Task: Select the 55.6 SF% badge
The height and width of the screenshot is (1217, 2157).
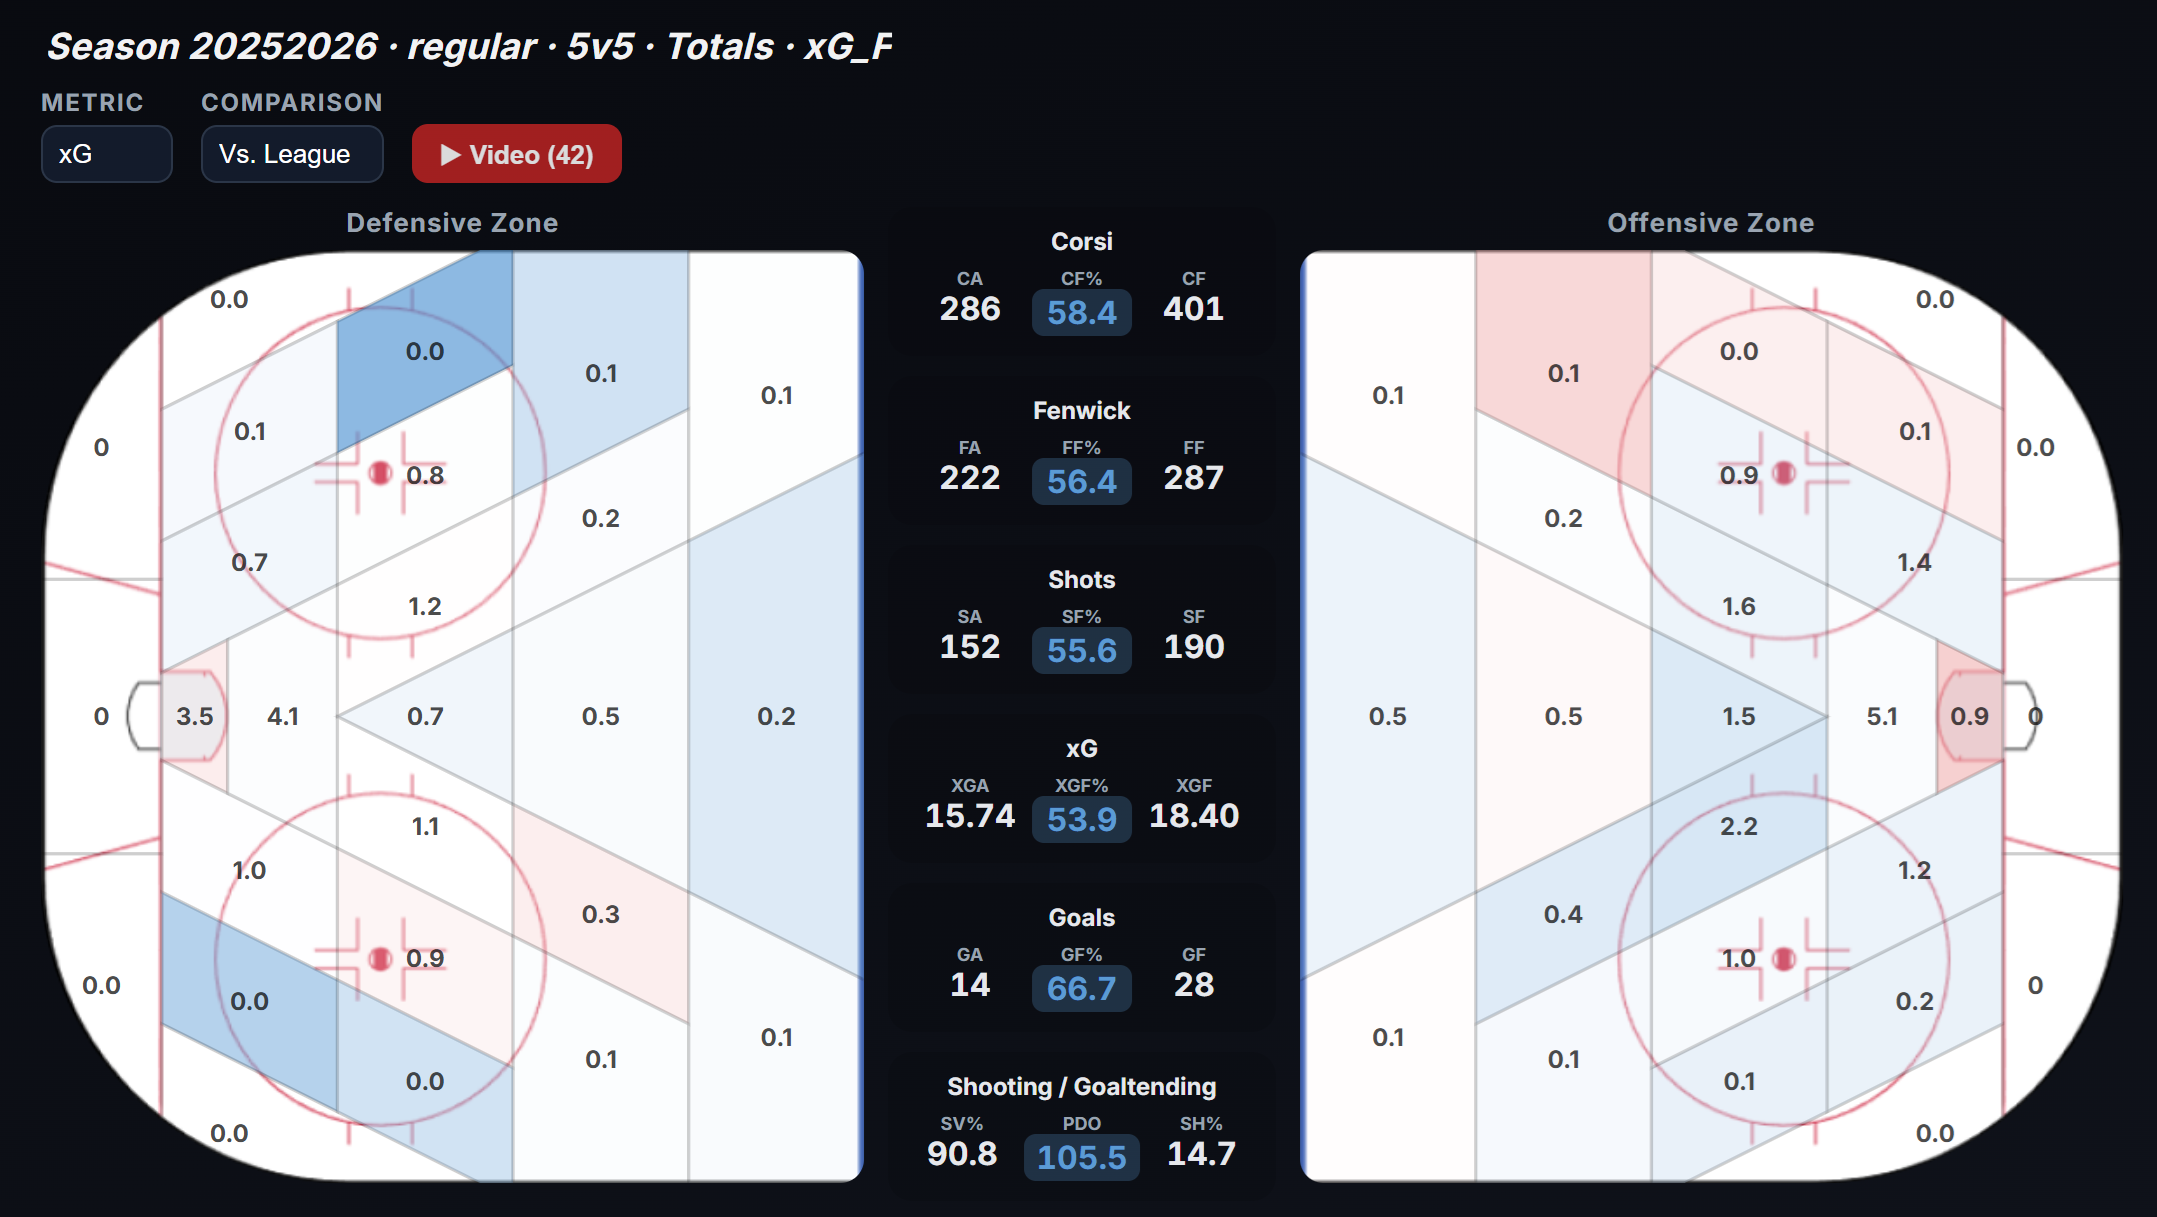Action: coord(1081,650)
